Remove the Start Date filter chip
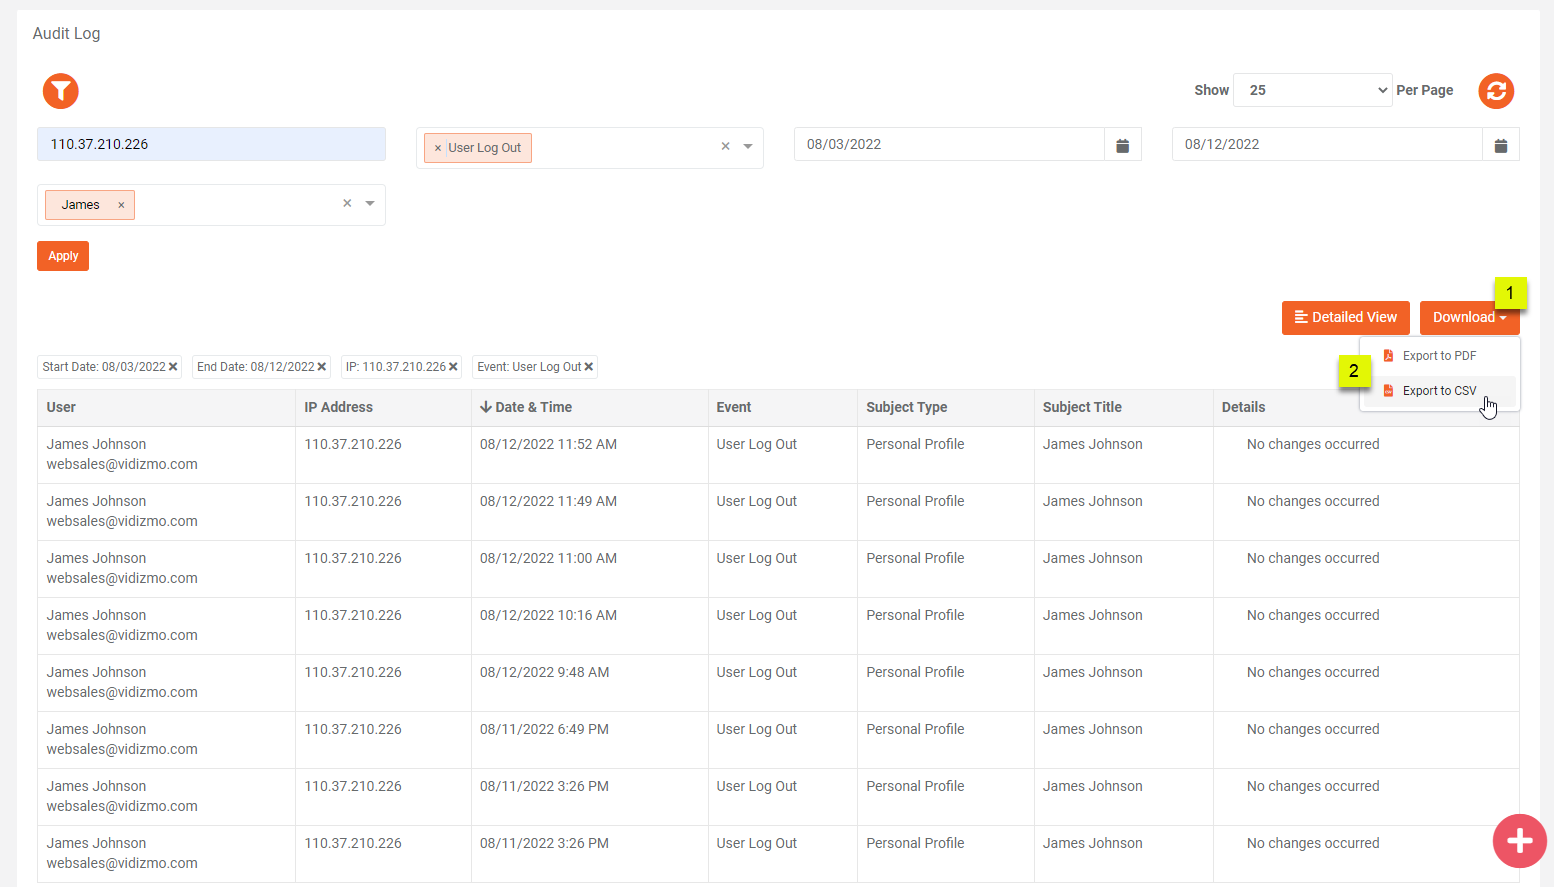The image size is (1554, 887). pos(173,367)
